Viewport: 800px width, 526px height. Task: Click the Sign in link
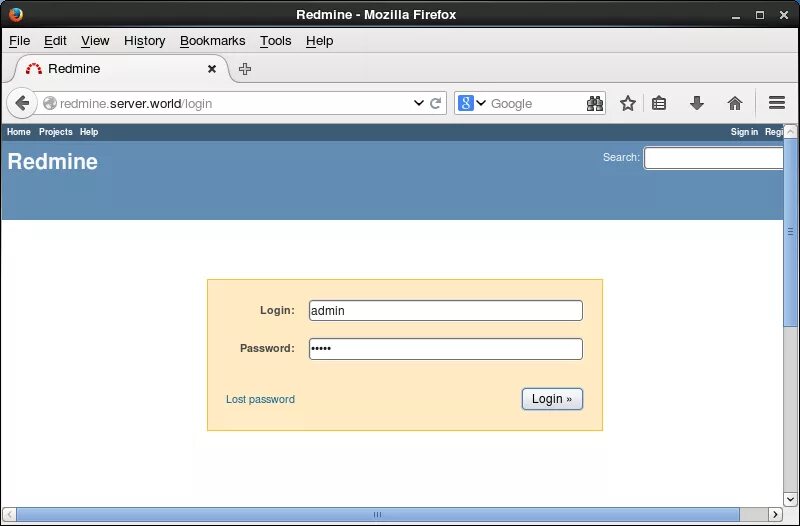tap(744, 132)
